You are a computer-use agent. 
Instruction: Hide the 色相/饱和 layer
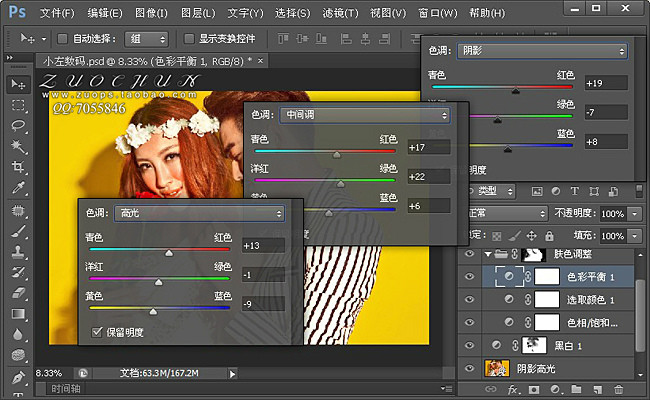point(469,322)
